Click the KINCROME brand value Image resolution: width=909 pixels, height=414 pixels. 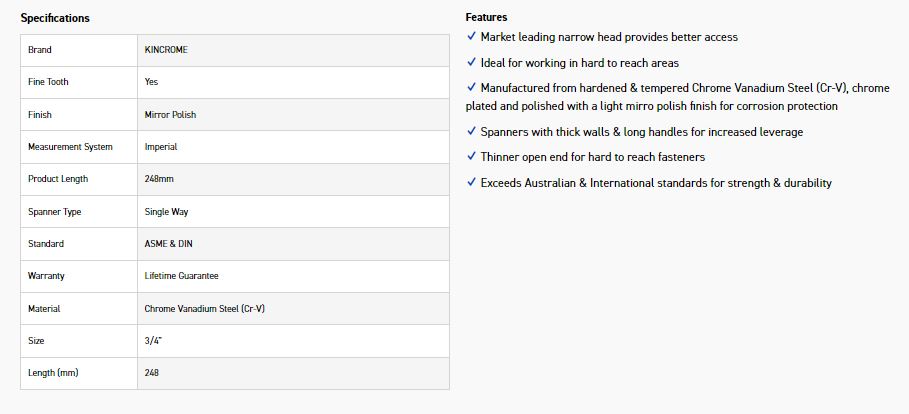tap(166, 50)
